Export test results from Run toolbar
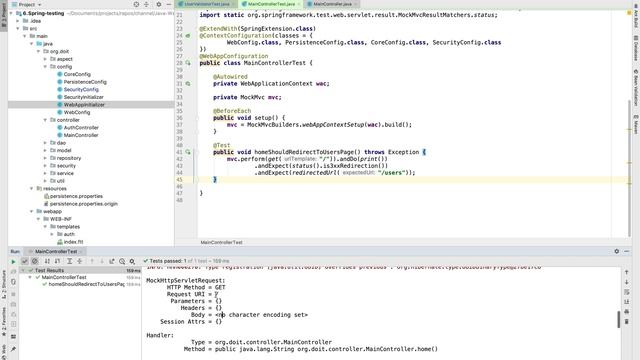 coord(111,261)
